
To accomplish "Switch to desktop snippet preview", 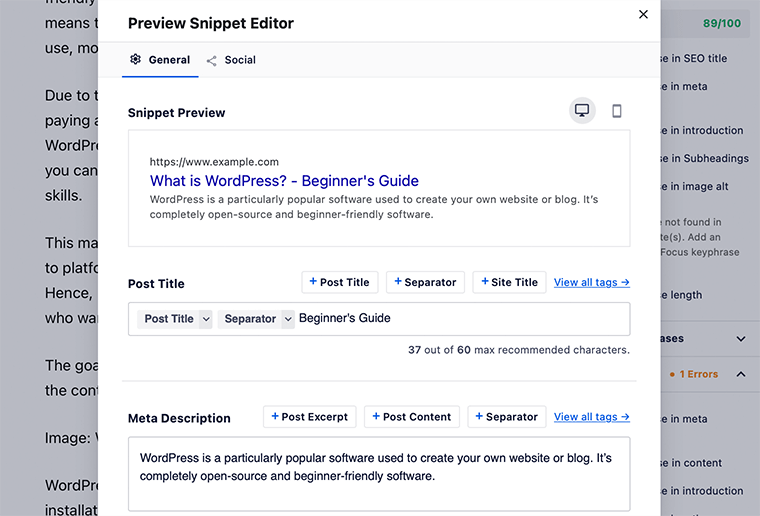I will point(582,111).
